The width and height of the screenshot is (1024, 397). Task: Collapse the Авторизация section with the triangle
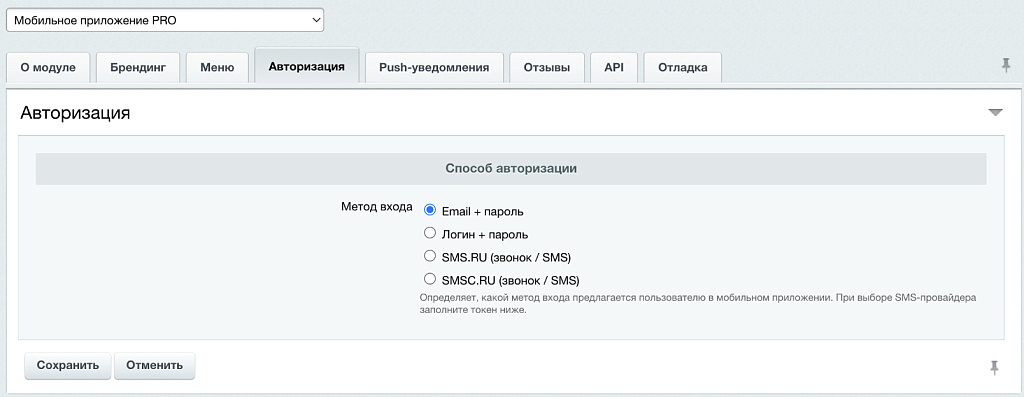coord(995,113)
